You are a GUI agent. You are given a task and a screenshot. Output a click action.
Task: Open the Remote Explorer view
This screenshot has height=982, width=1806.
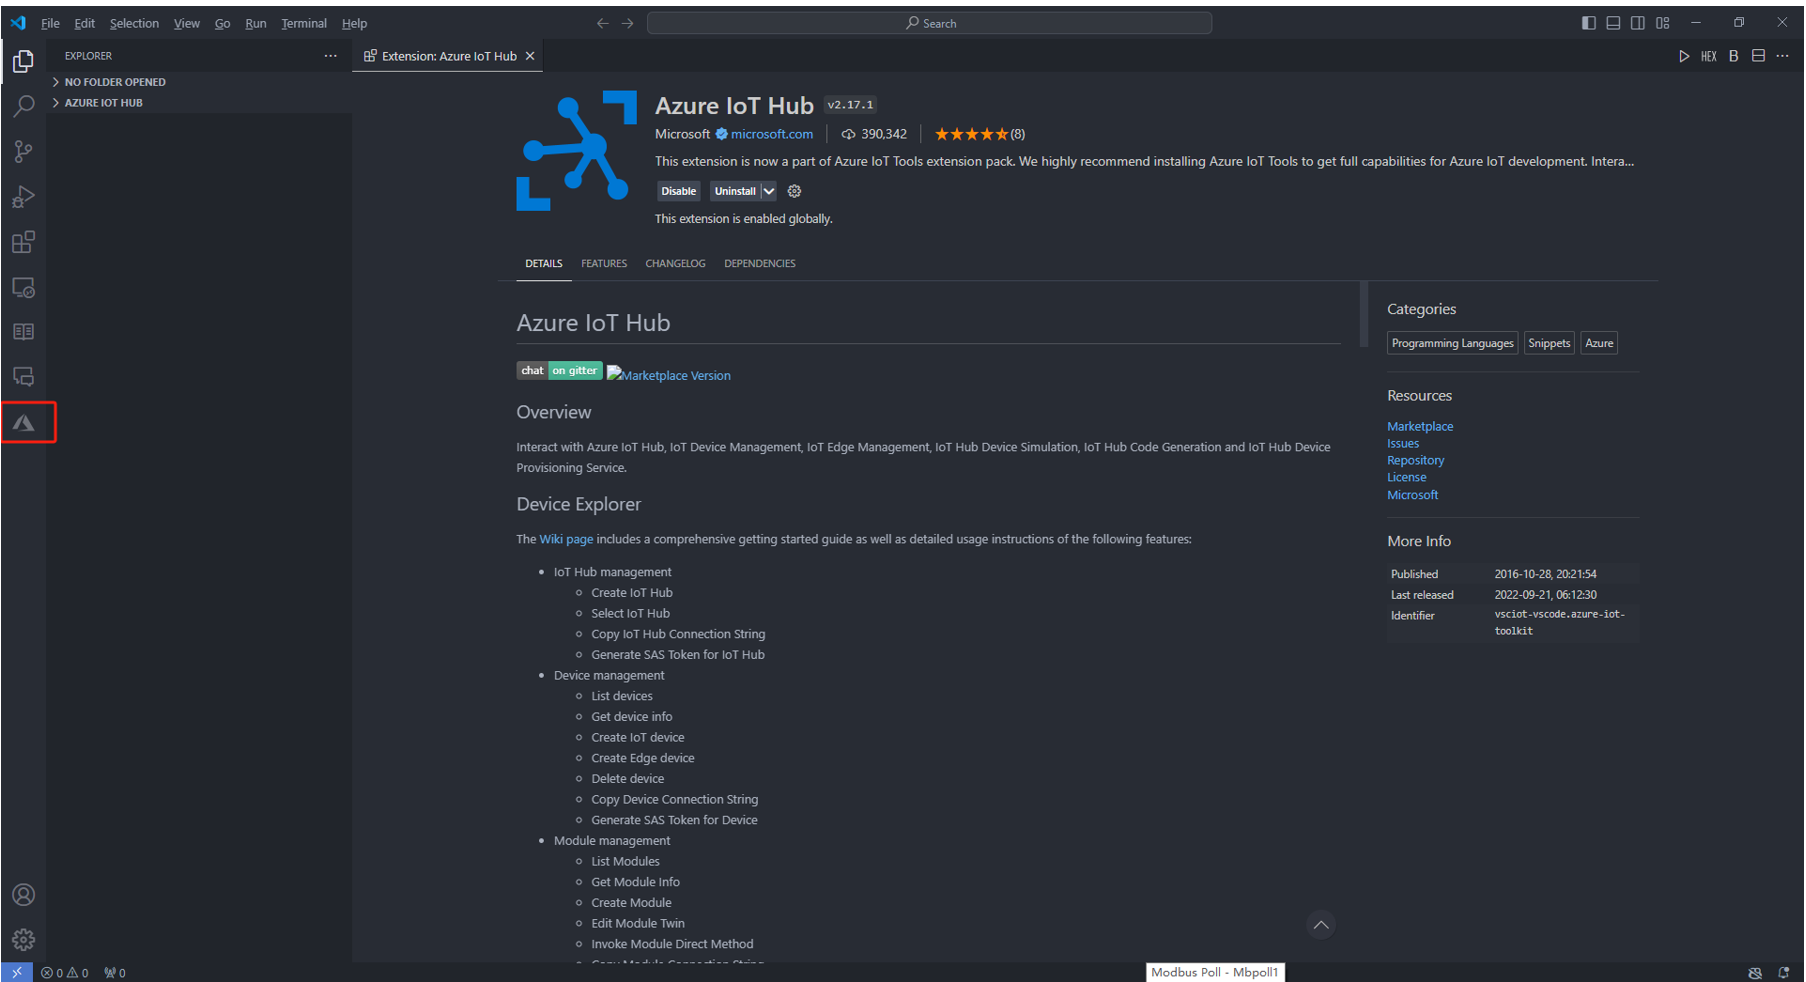coord(23,288)
